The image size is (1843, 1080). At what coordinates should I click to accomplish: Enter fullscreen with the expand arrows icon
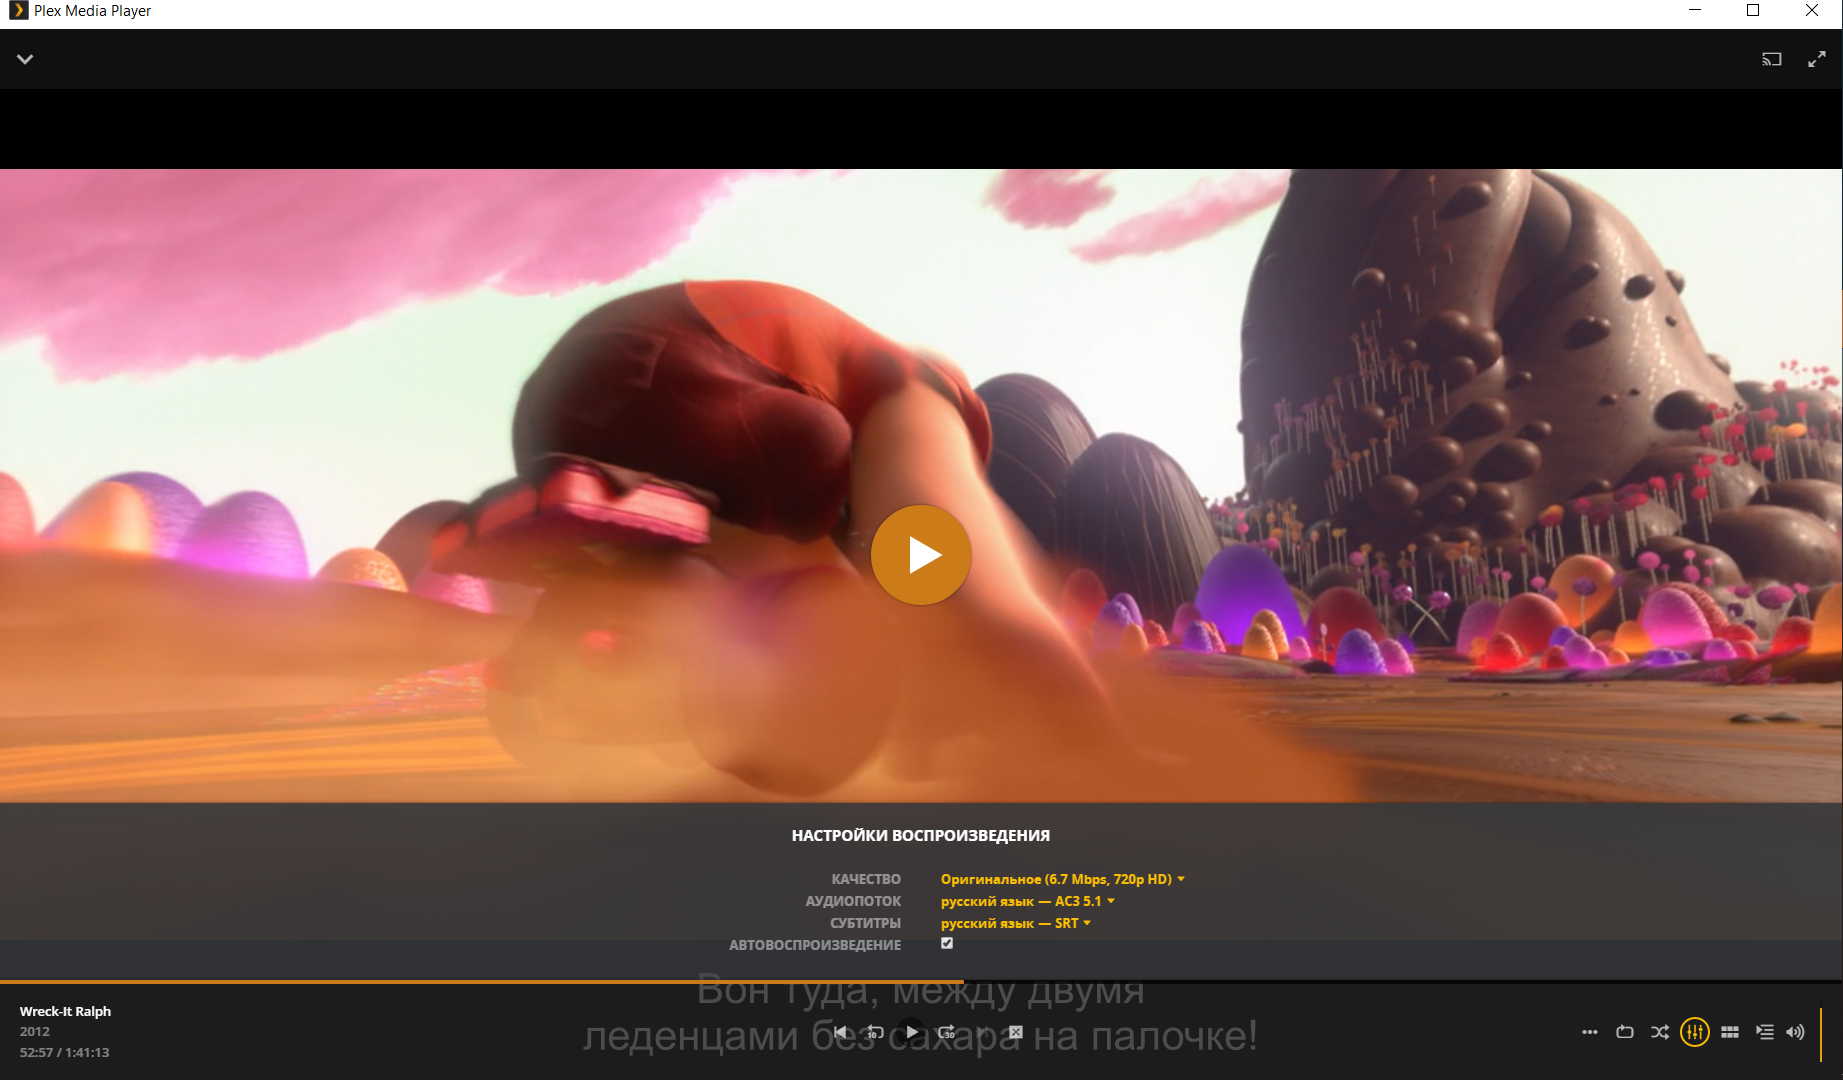pyautogui.click(x=1817, y=59)
